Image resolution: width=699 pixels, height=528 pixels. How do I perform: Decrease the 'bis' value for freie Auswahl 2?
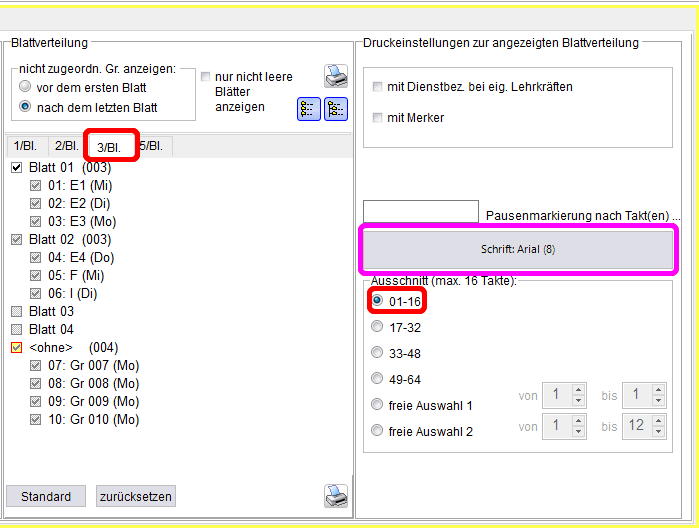point(658,435)
